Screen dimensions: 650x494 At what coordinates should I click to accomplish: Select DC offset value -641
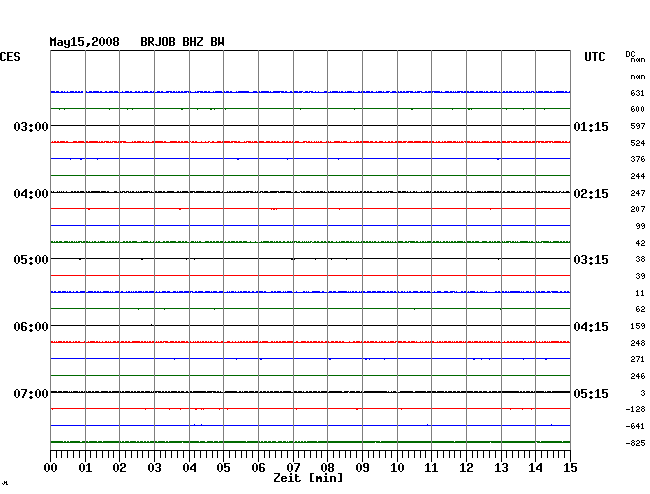[x=635, y=426]
